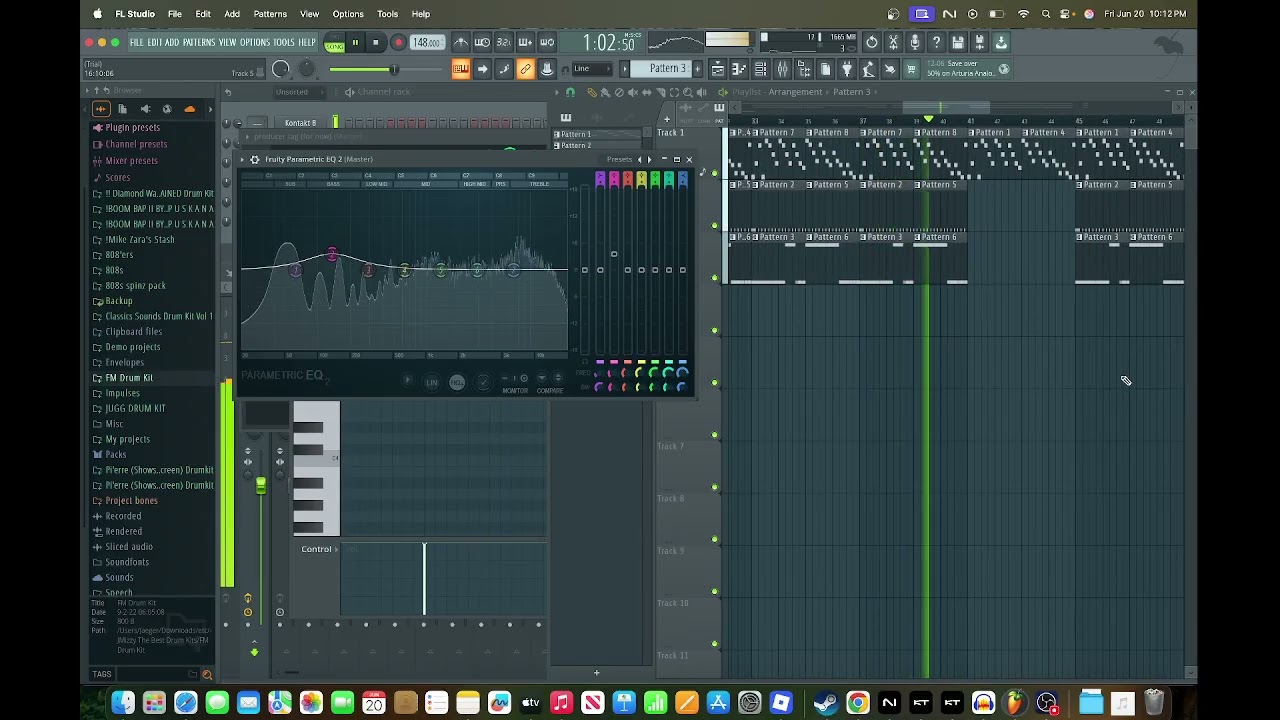This screenshot has width=1280, height=720.
Task: Select the playlist paint brush tool
Action: click(x=604, y=92)
